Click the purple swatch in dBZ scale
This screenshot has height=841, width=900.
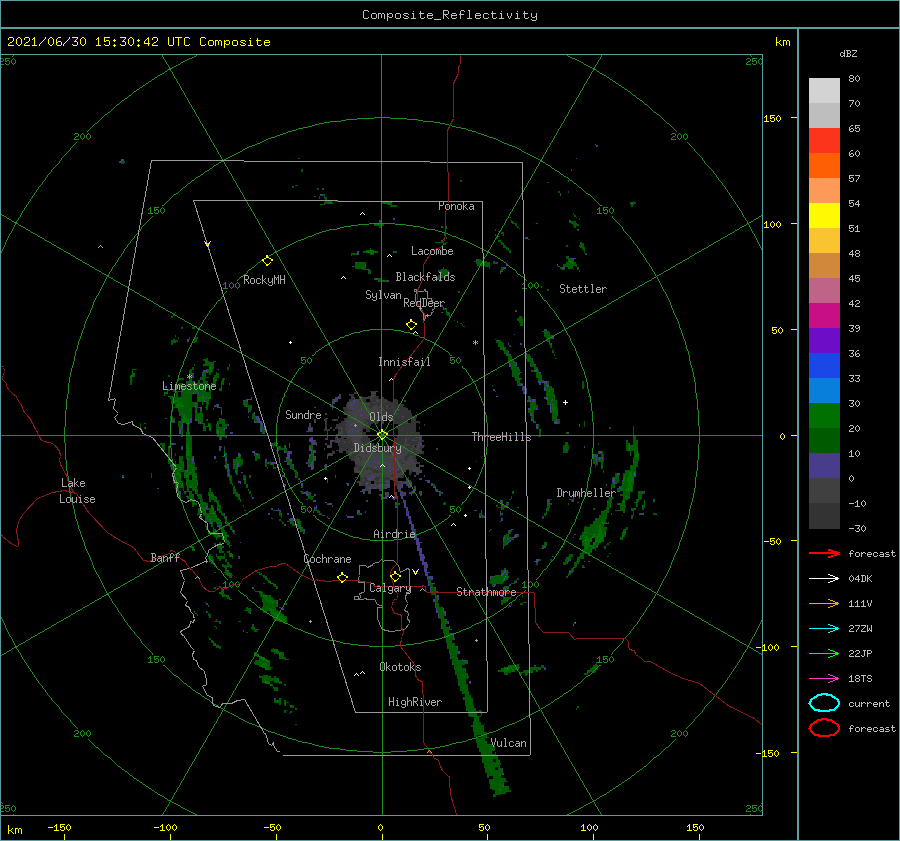pos(824,340)
